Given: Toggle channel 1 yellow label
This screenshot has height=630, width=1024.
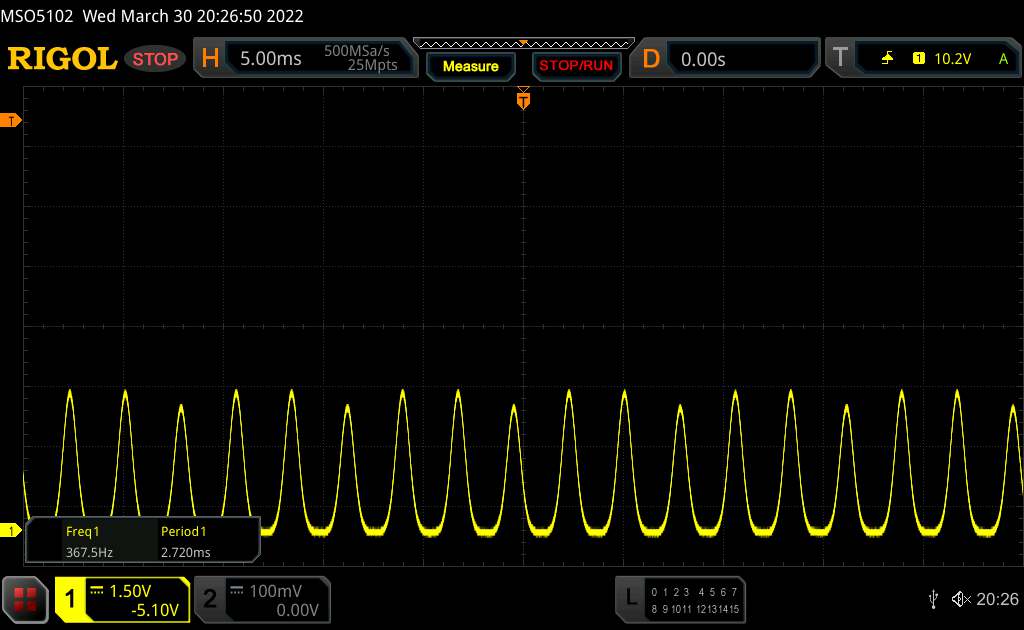Looking at the screenshot, I should coord(71,599).
